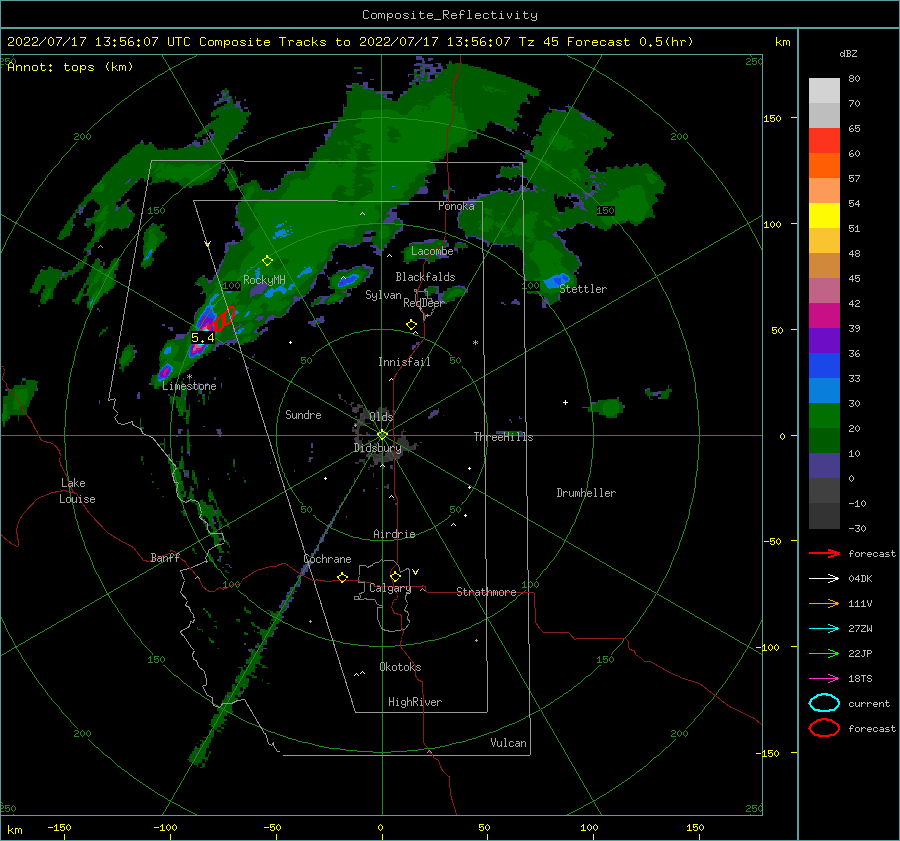Click the Banff label

tap(165, 558)
